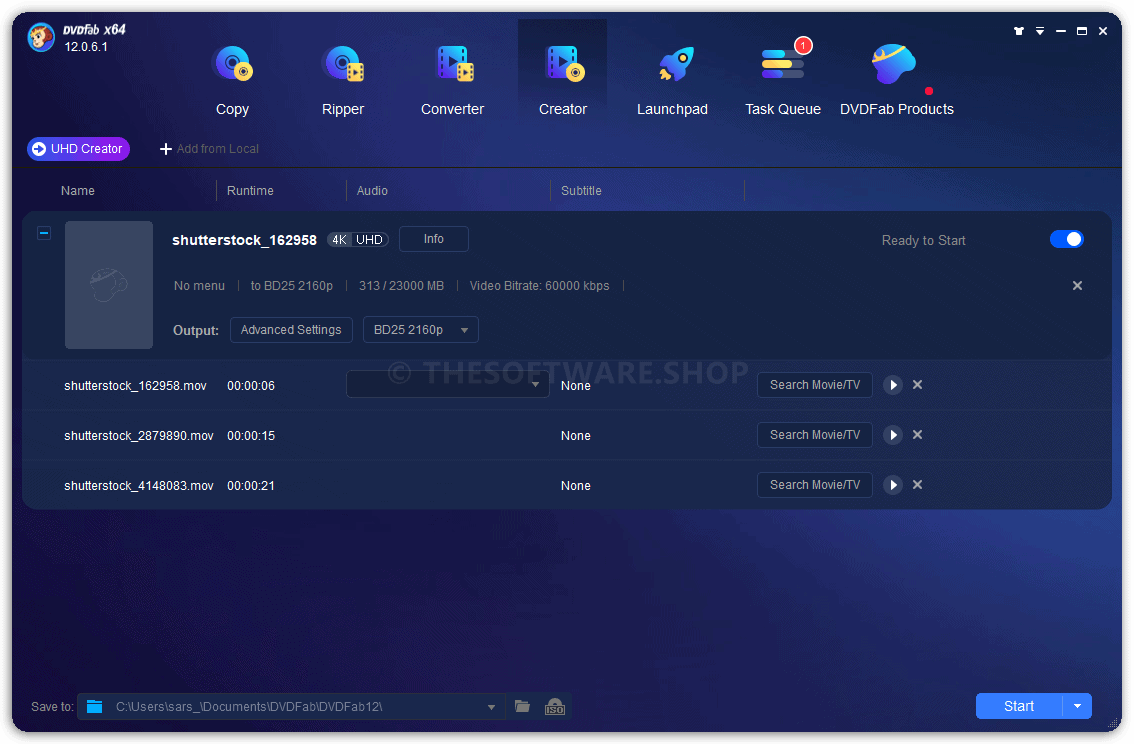1134x744 pixels.
Task: Collapse the shutterstock_162958 task group
Action: [44, 233]
